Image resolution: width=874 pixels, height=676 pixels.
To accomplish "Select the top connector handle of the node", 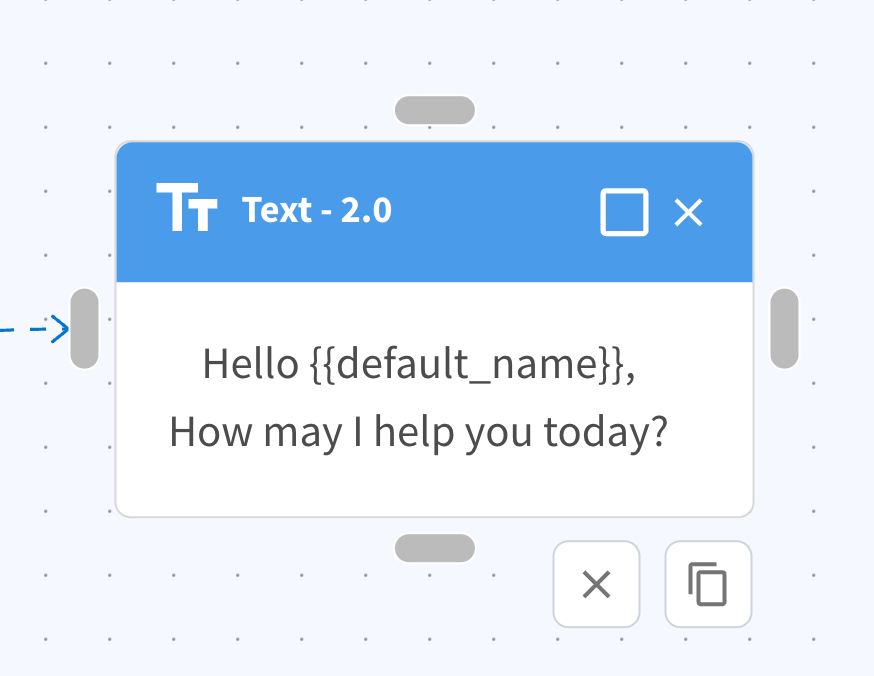I will point(435,110).
